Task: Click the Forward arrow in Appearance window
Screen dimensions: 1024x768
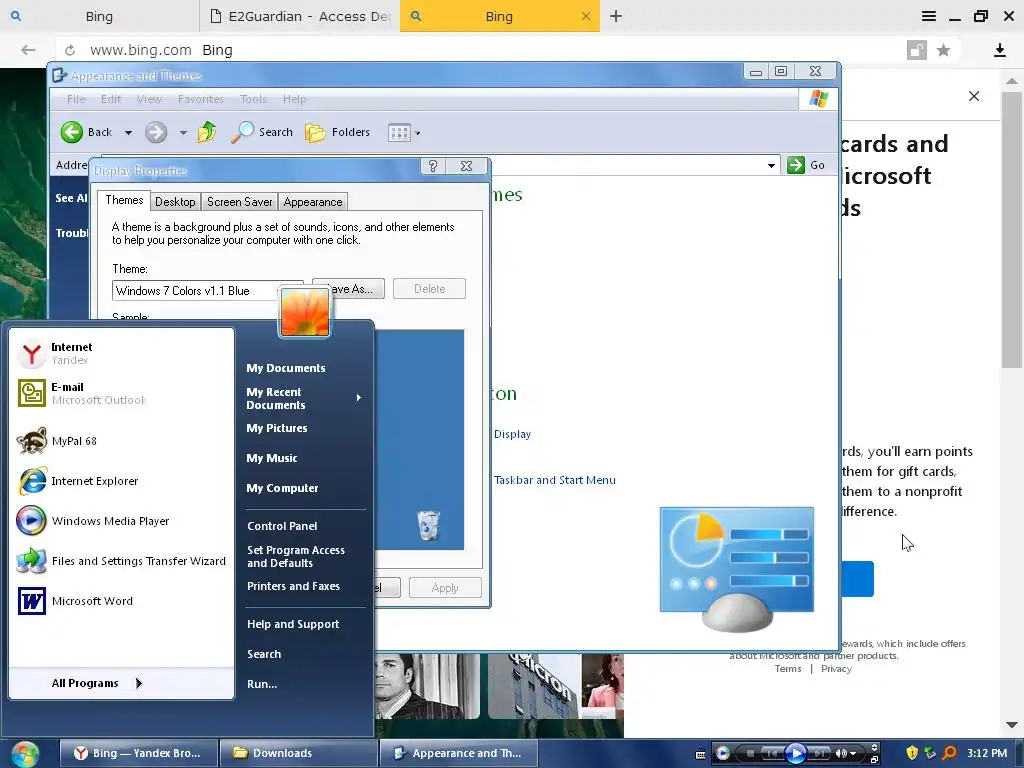Action: point(155,133)
